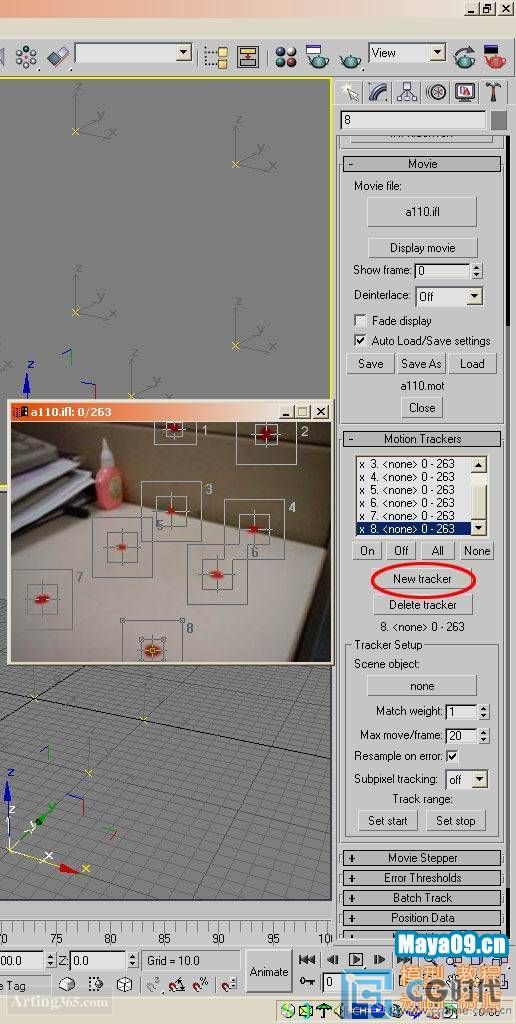The width and height of the screenshot is (516, 1024).
Task: Switch to the Motion command panel
Action: 436,92
